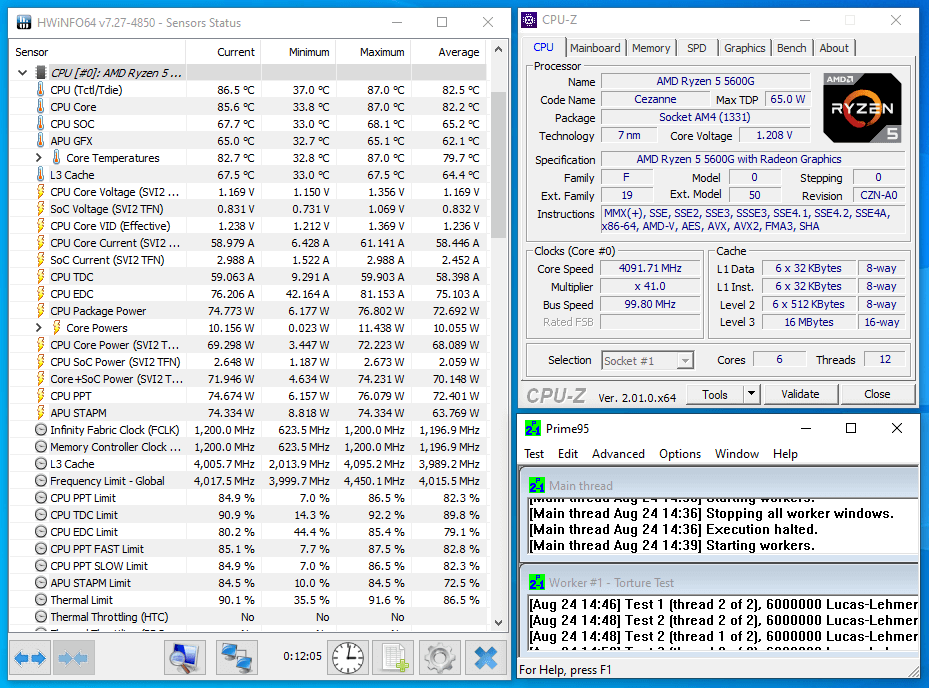Click the Maximum column header in HWiNFO
929x688 pixels.
coord(373,52)
